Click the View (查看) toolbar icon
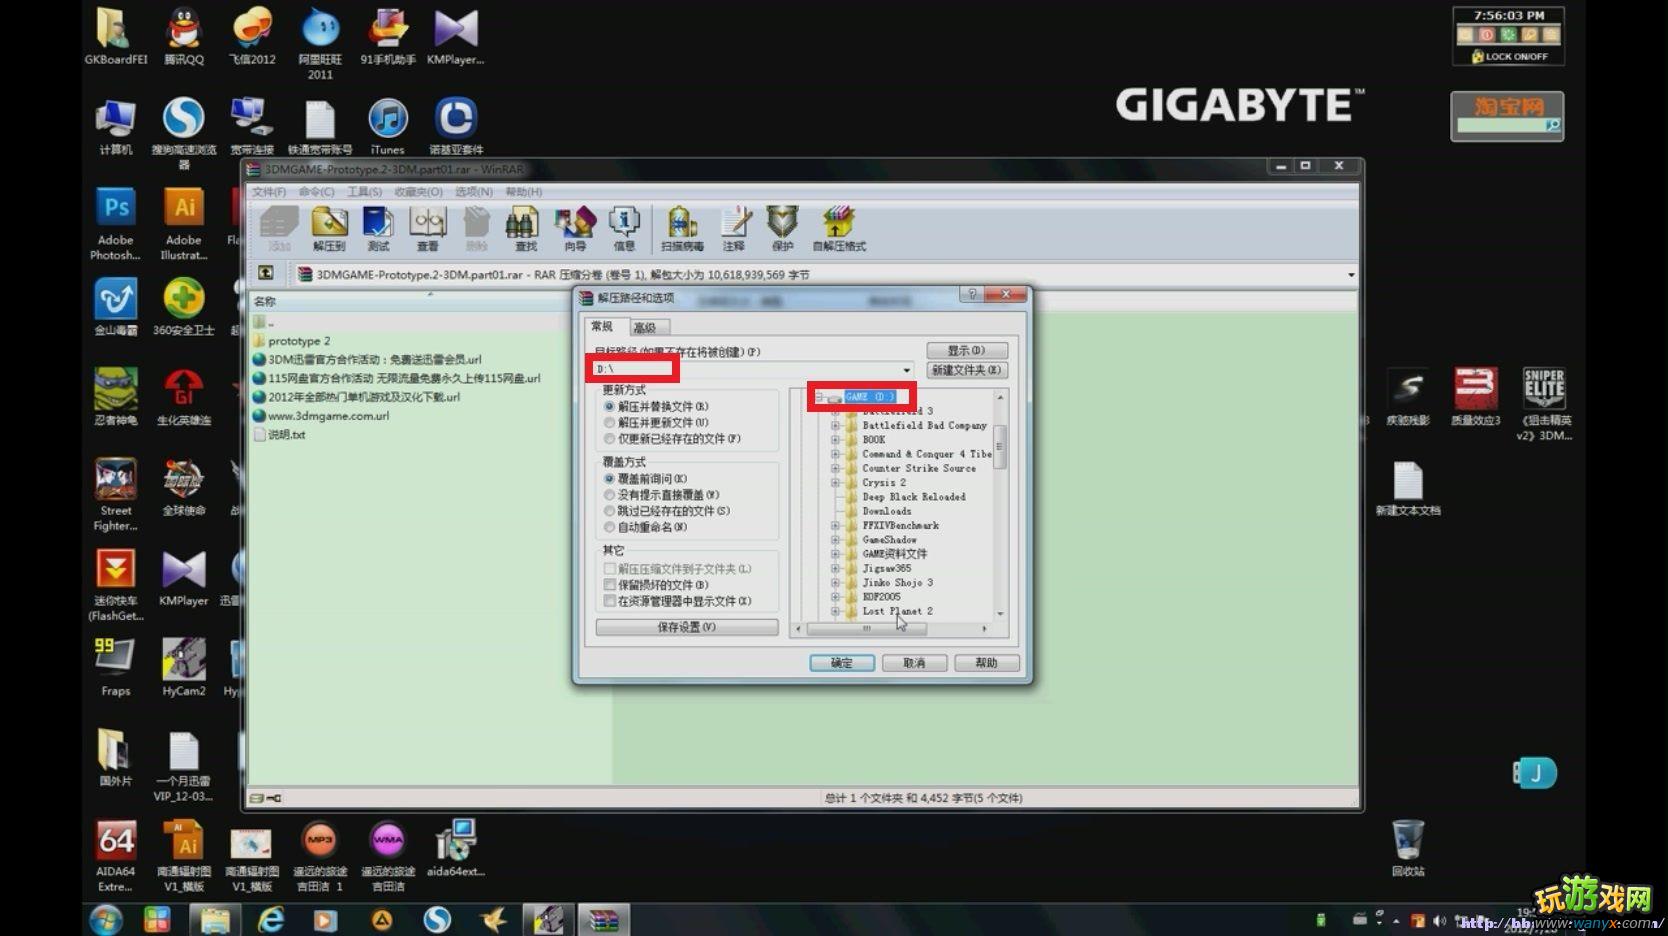 coord(428,228)
